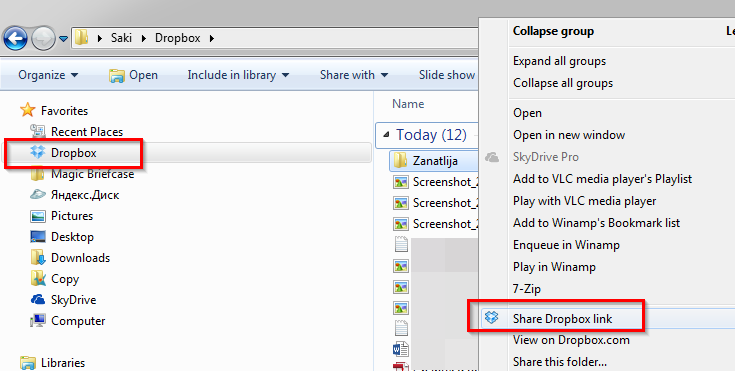The height and width of the screenshot is (371, 735).
Task: Click Collapse group in context menu
Action: (x=553, y=31)
